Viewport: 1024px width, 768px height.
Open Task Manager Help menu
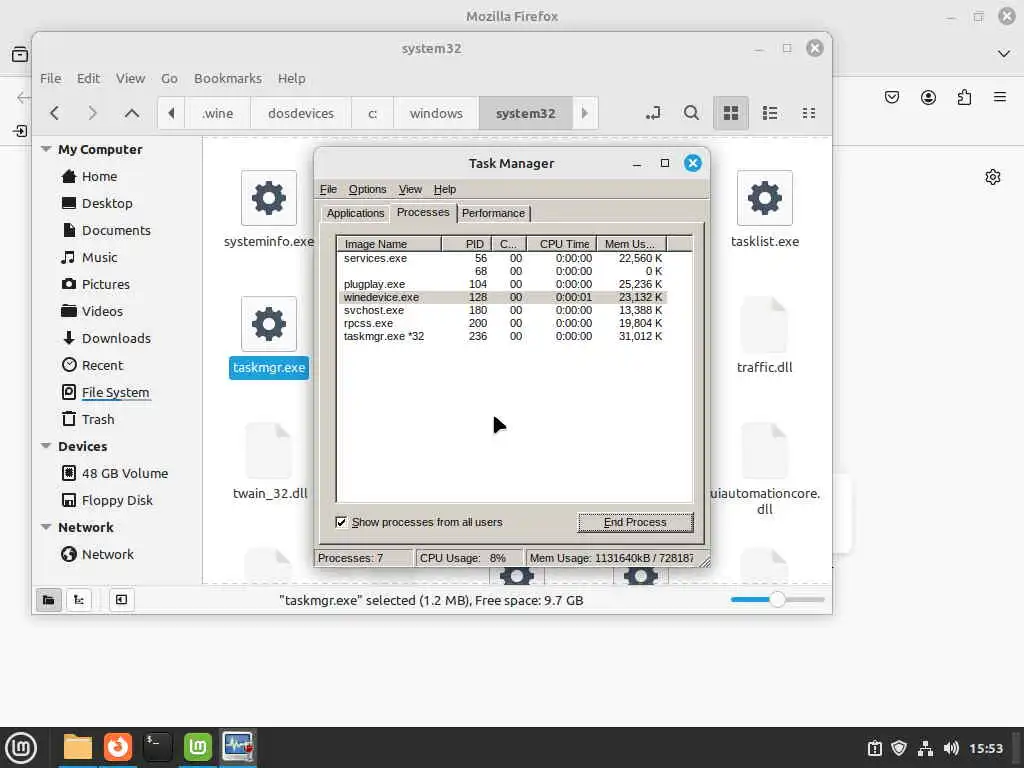[445, 189]
